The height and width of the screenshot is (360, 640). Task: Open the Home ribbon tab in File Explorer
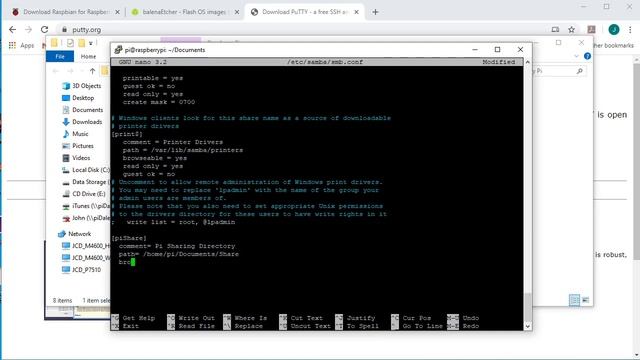(x=88, y=56)
